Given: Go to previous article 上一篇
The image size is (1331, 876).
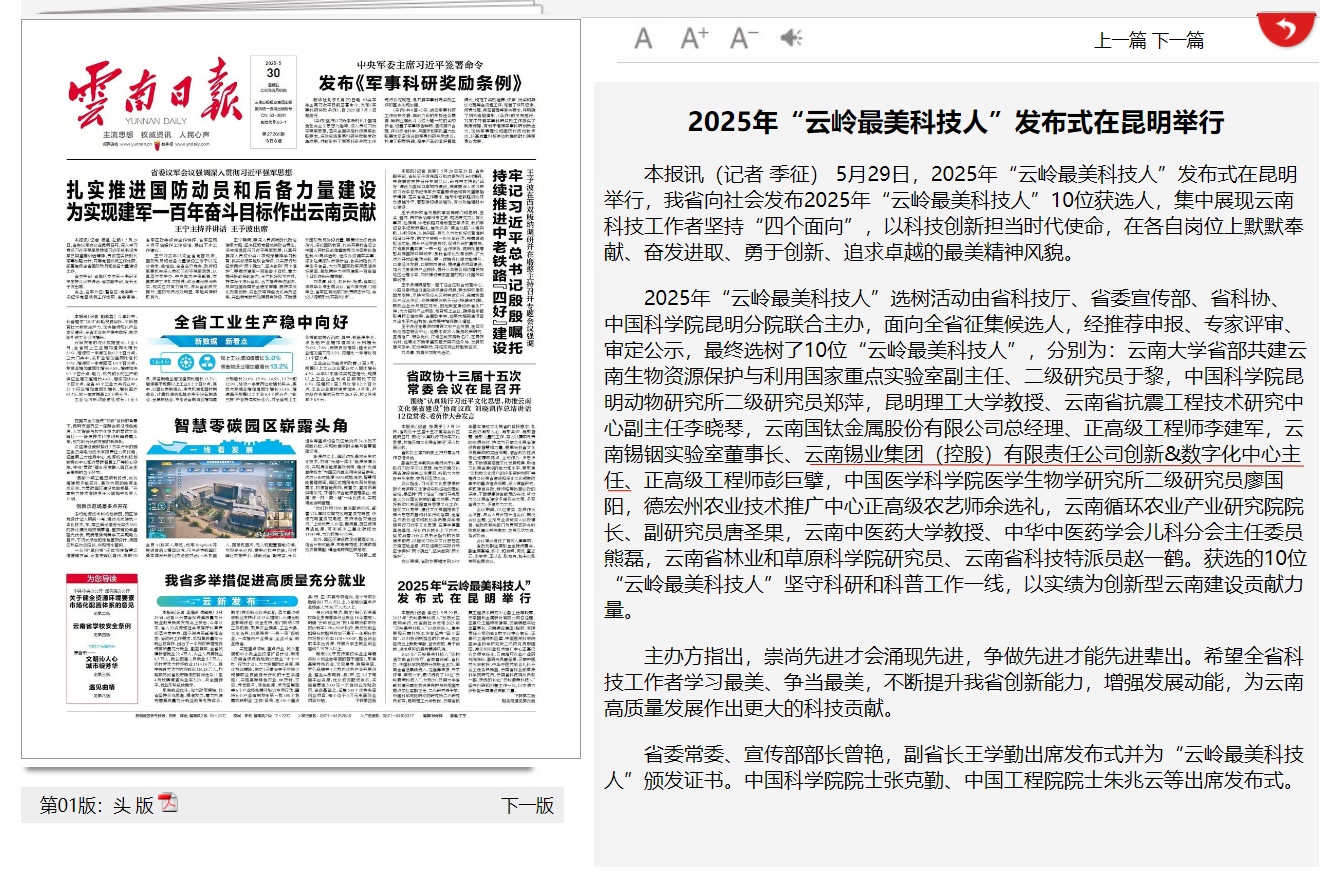Looking at the screenshot, I should tap(1120, 41).
